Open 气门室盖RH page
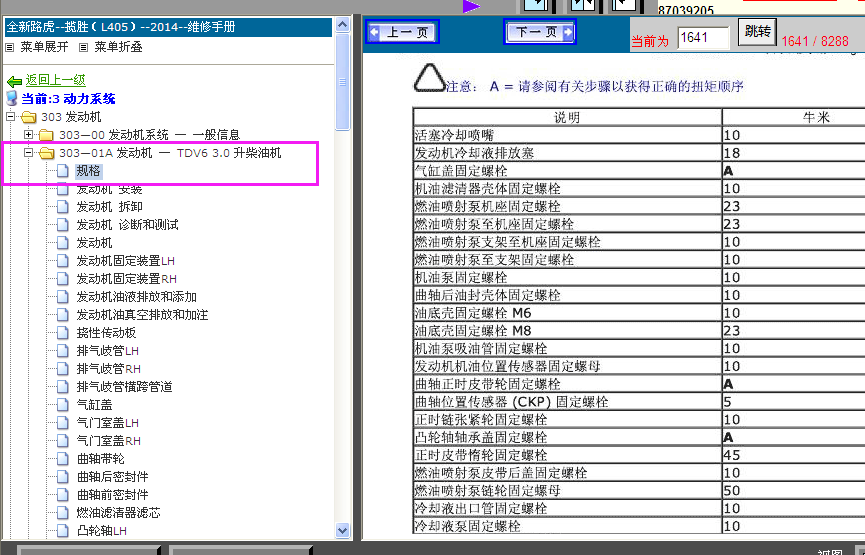The width and height of the screenshot is (865, 555). [x=109, y=441]
